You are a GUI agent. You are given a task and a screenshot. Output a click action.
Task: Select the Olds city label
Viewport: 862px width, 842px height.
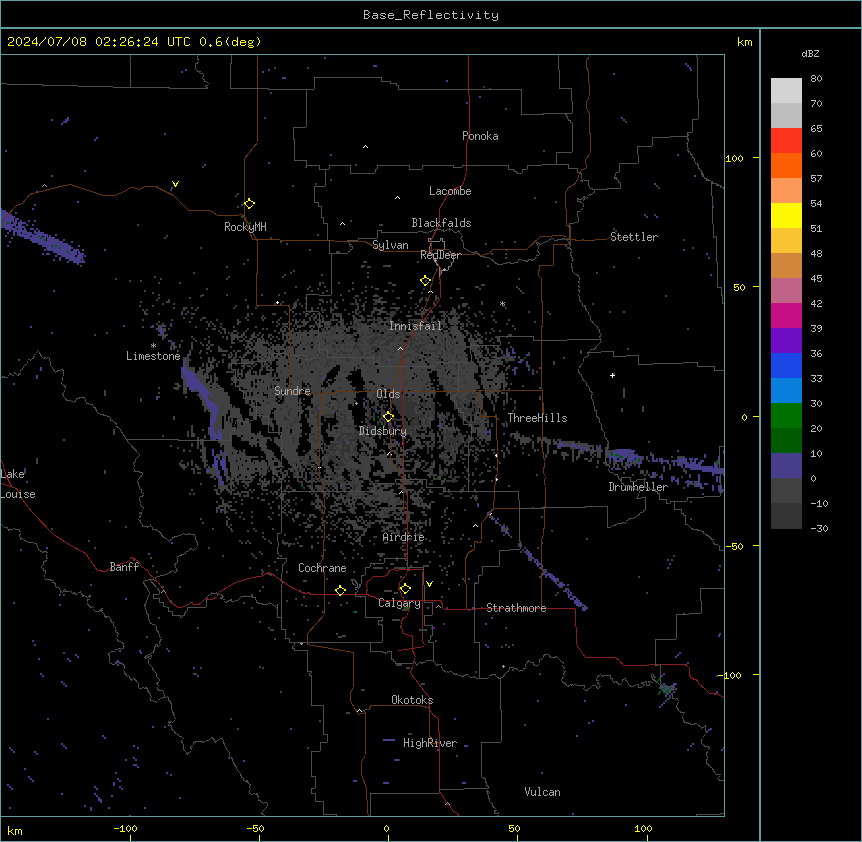(x=388, y=394)
